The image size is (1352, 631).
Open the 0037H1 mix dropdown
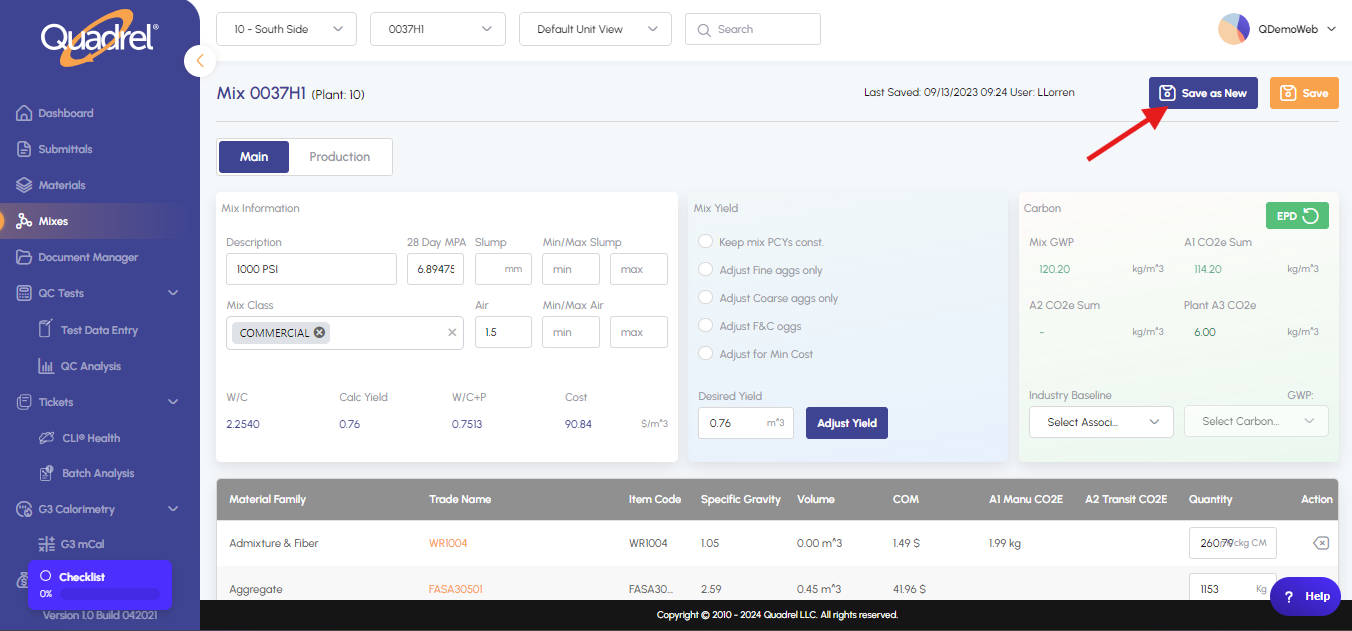(x=438, y=29)
